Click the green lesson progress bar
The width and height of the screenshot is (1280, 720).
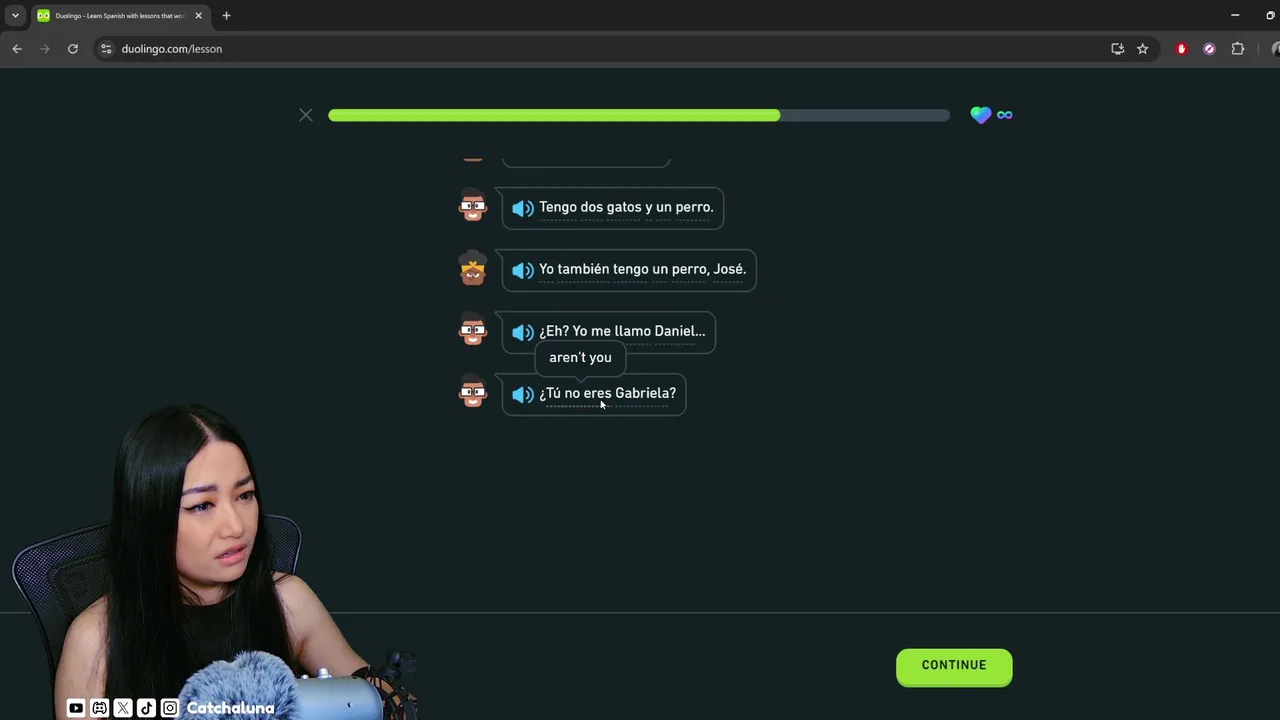638,115
